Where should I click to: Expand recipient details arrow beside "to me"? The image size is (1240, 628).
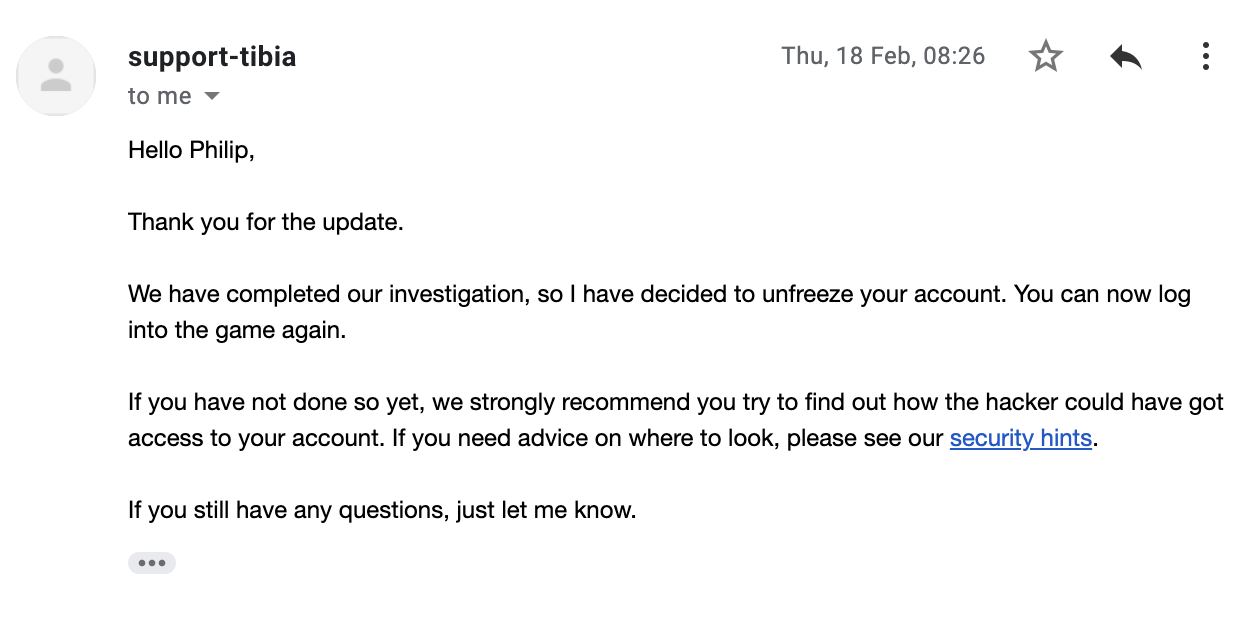tap(212, 96)
